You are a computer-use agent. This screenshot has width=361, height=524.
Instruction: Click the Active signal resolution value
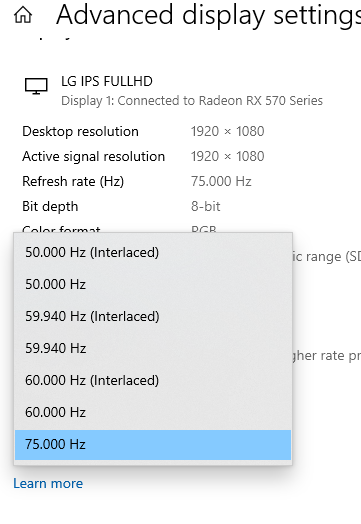228,156
